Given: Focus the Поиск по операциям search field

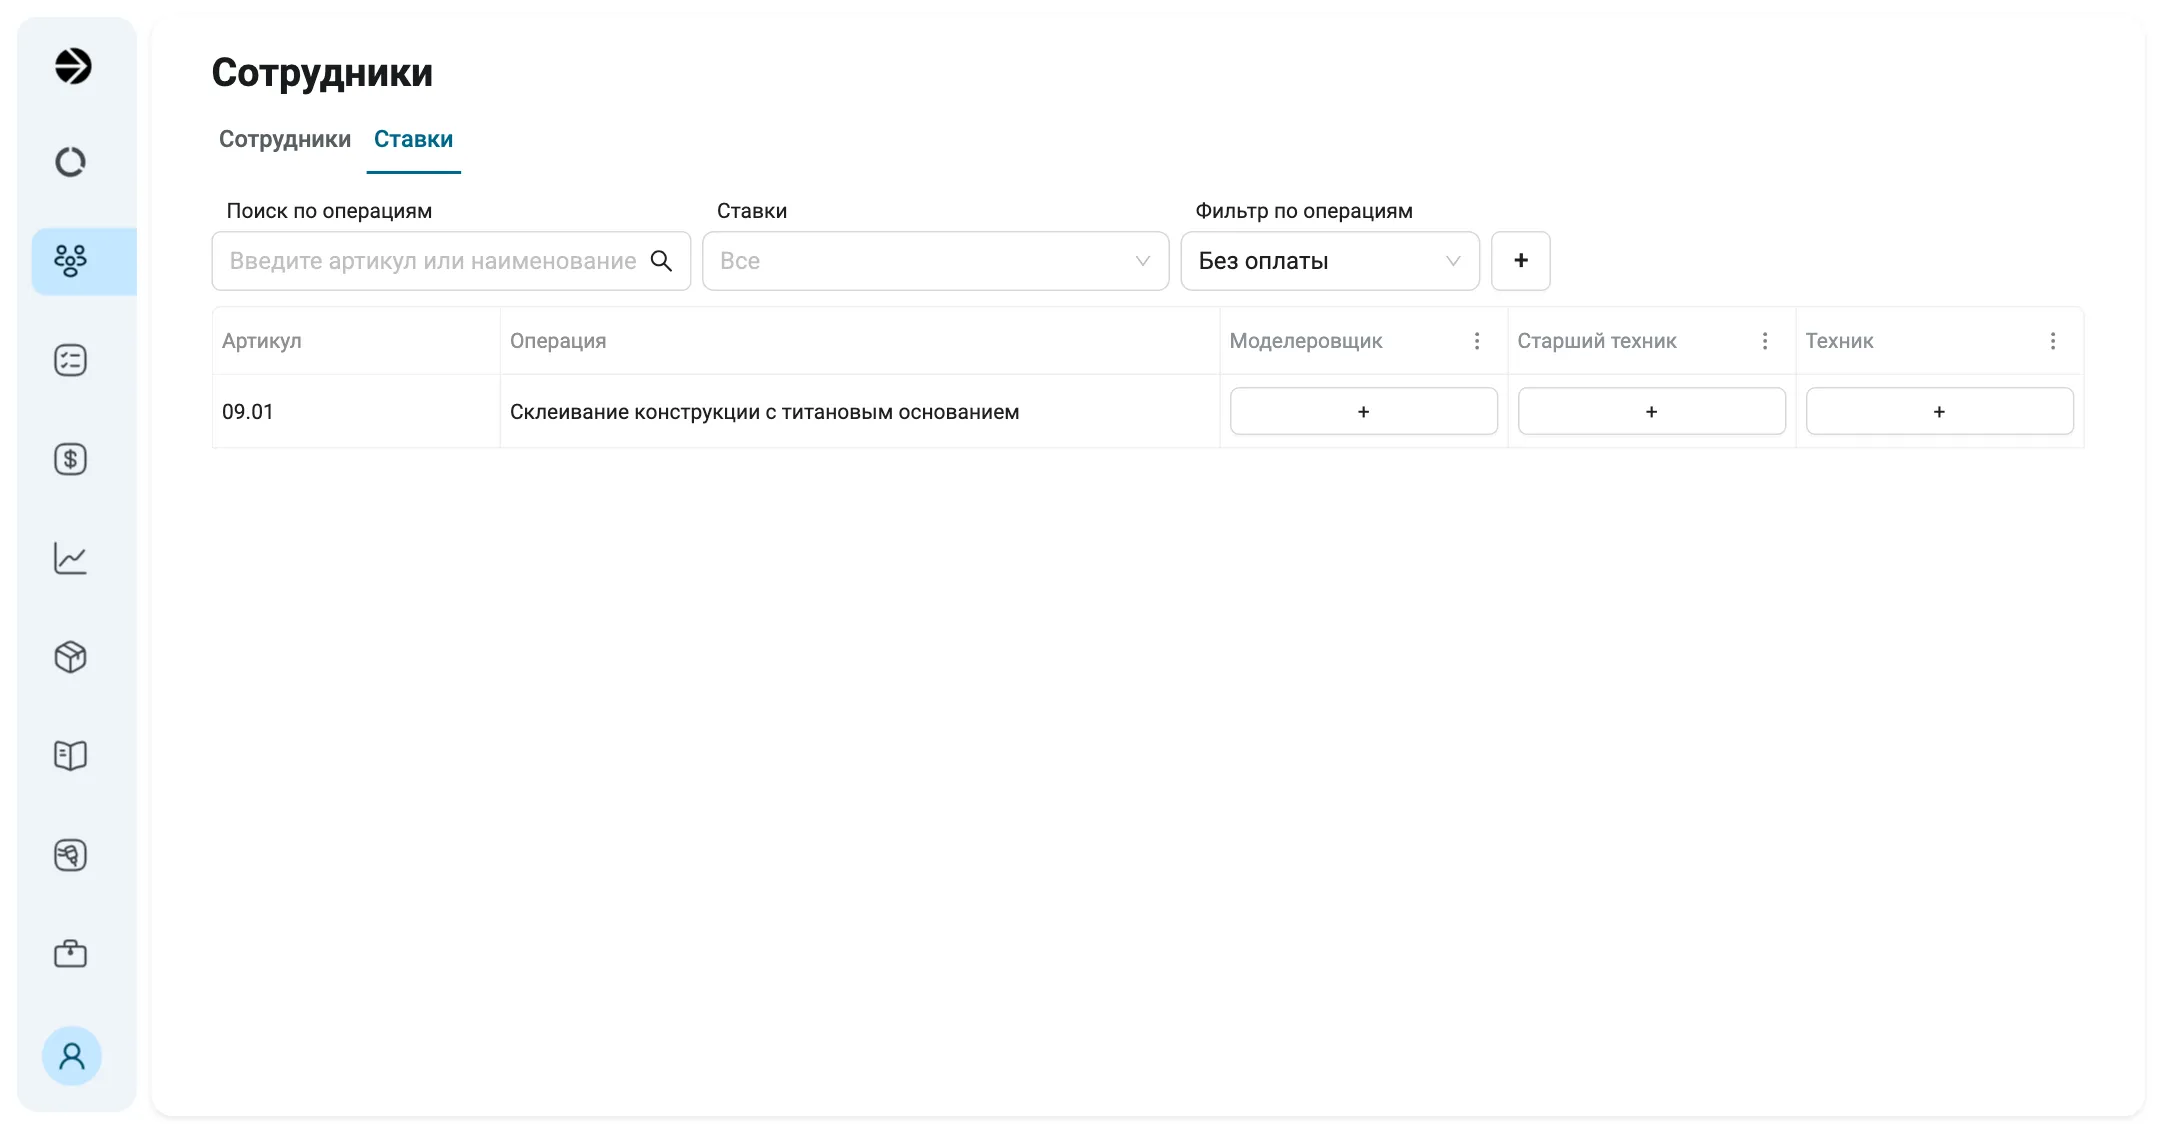Looking at the screenshot, I should [451, 261].
